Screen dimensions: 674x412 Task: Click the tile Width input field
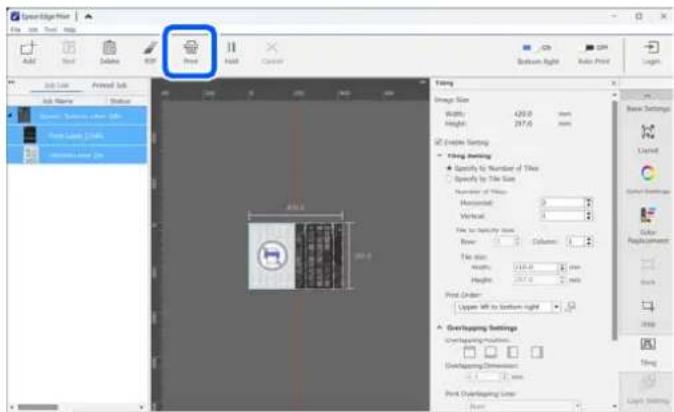[536, 267]
